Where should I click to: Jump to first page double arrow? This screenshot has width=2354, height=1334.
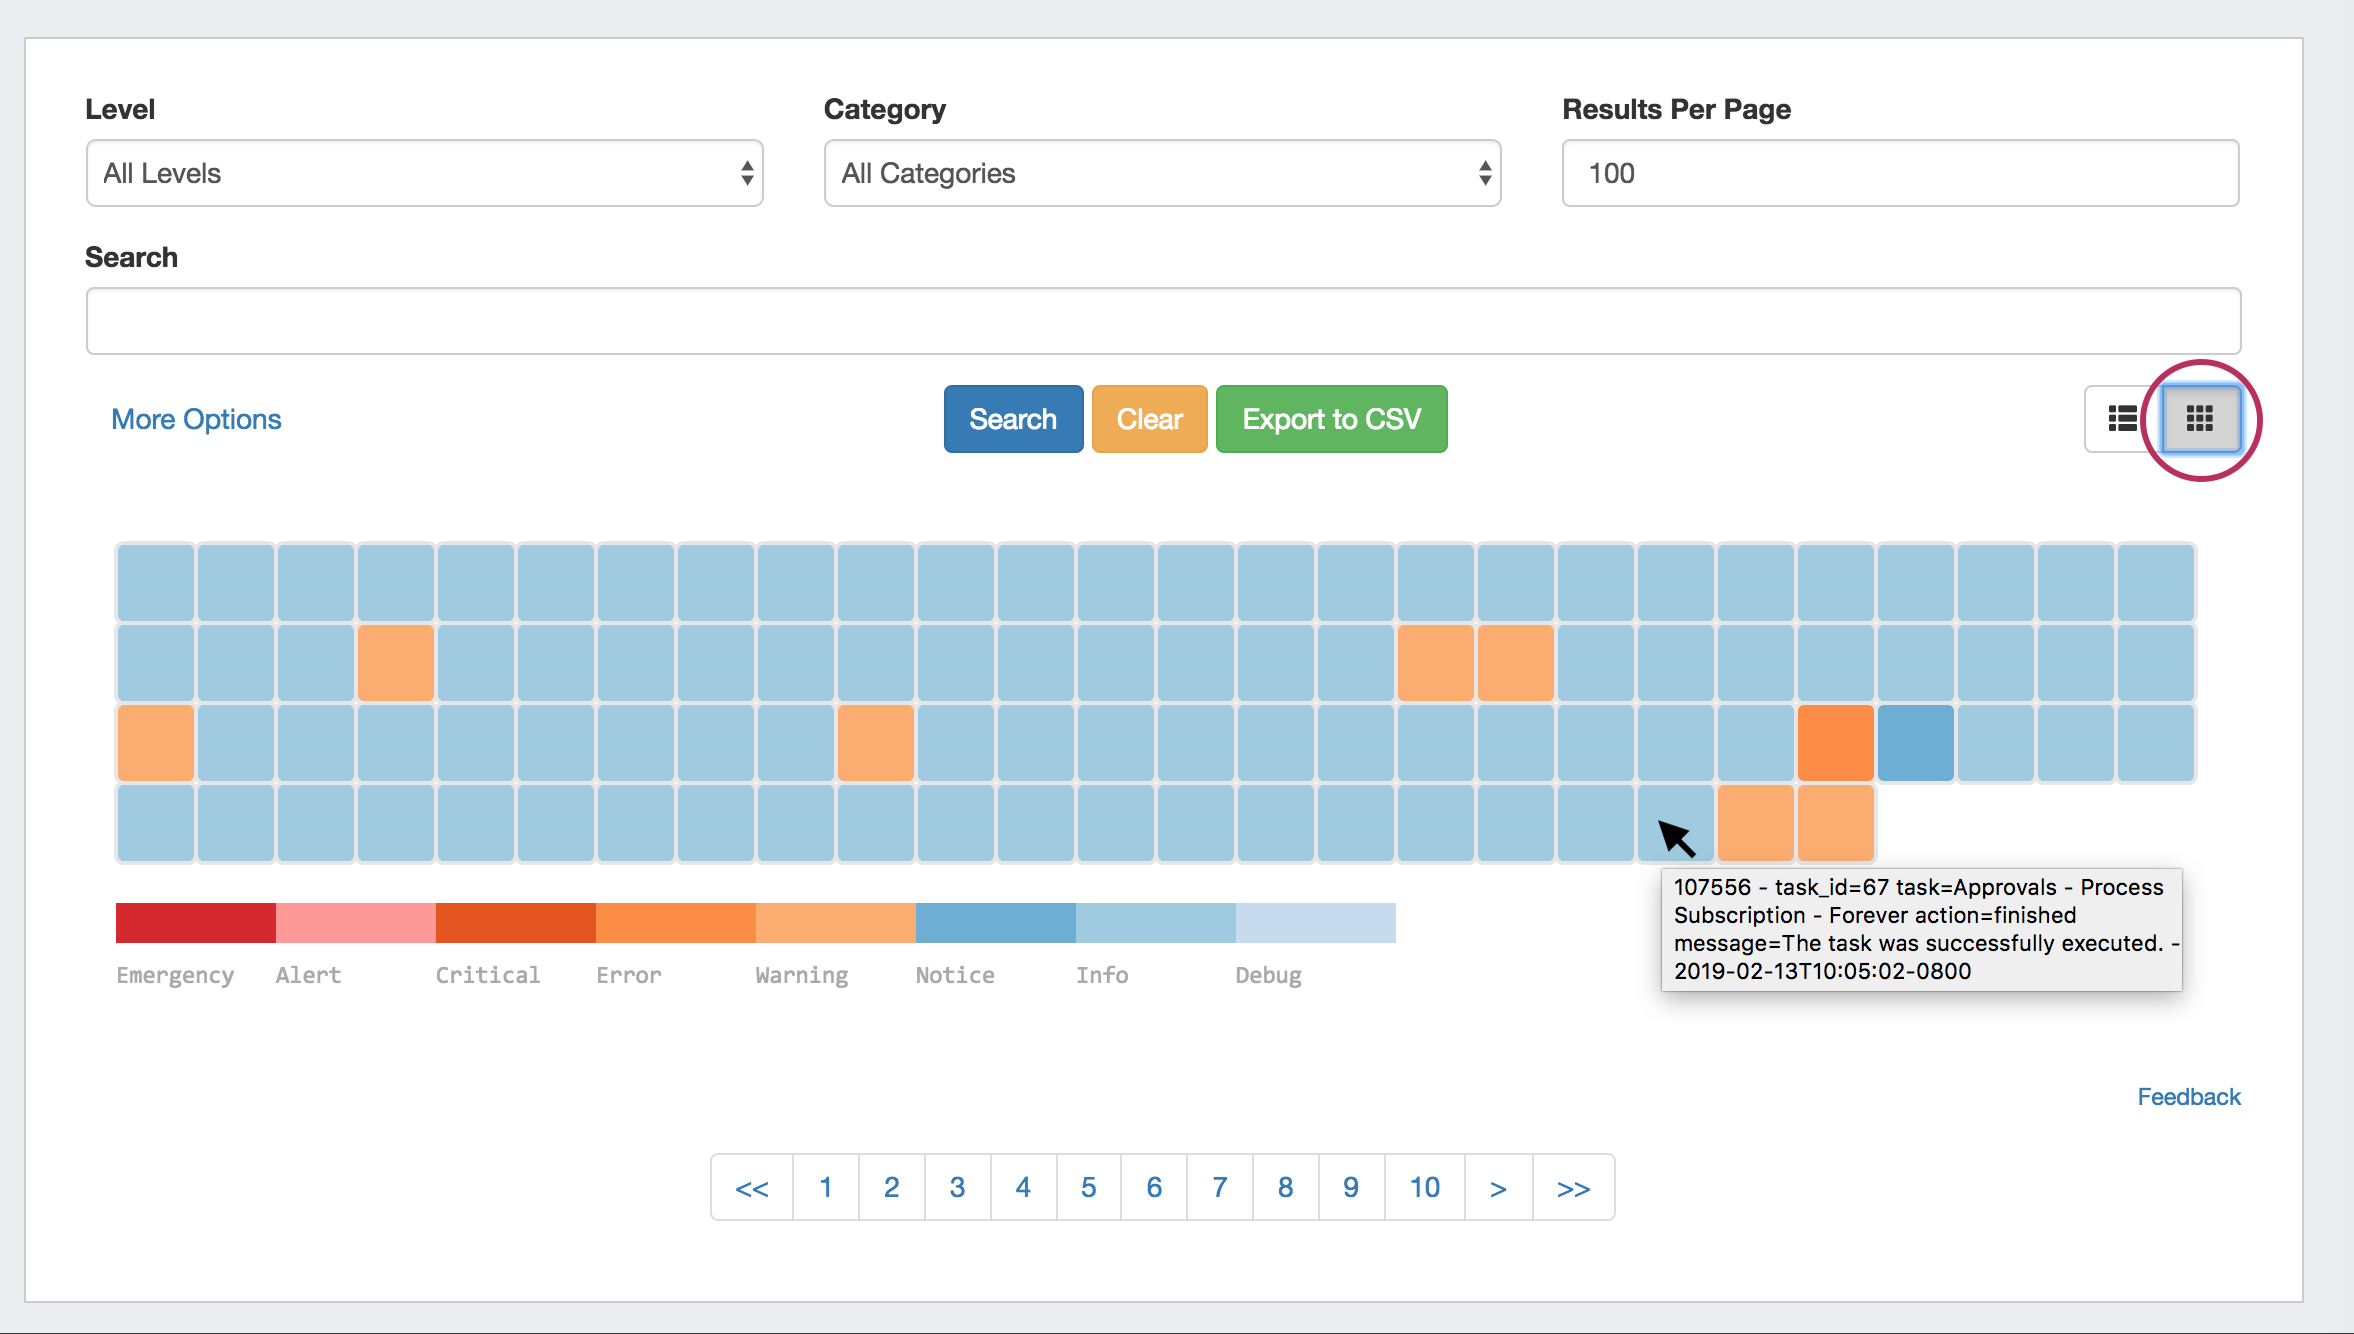[752, 1187]
